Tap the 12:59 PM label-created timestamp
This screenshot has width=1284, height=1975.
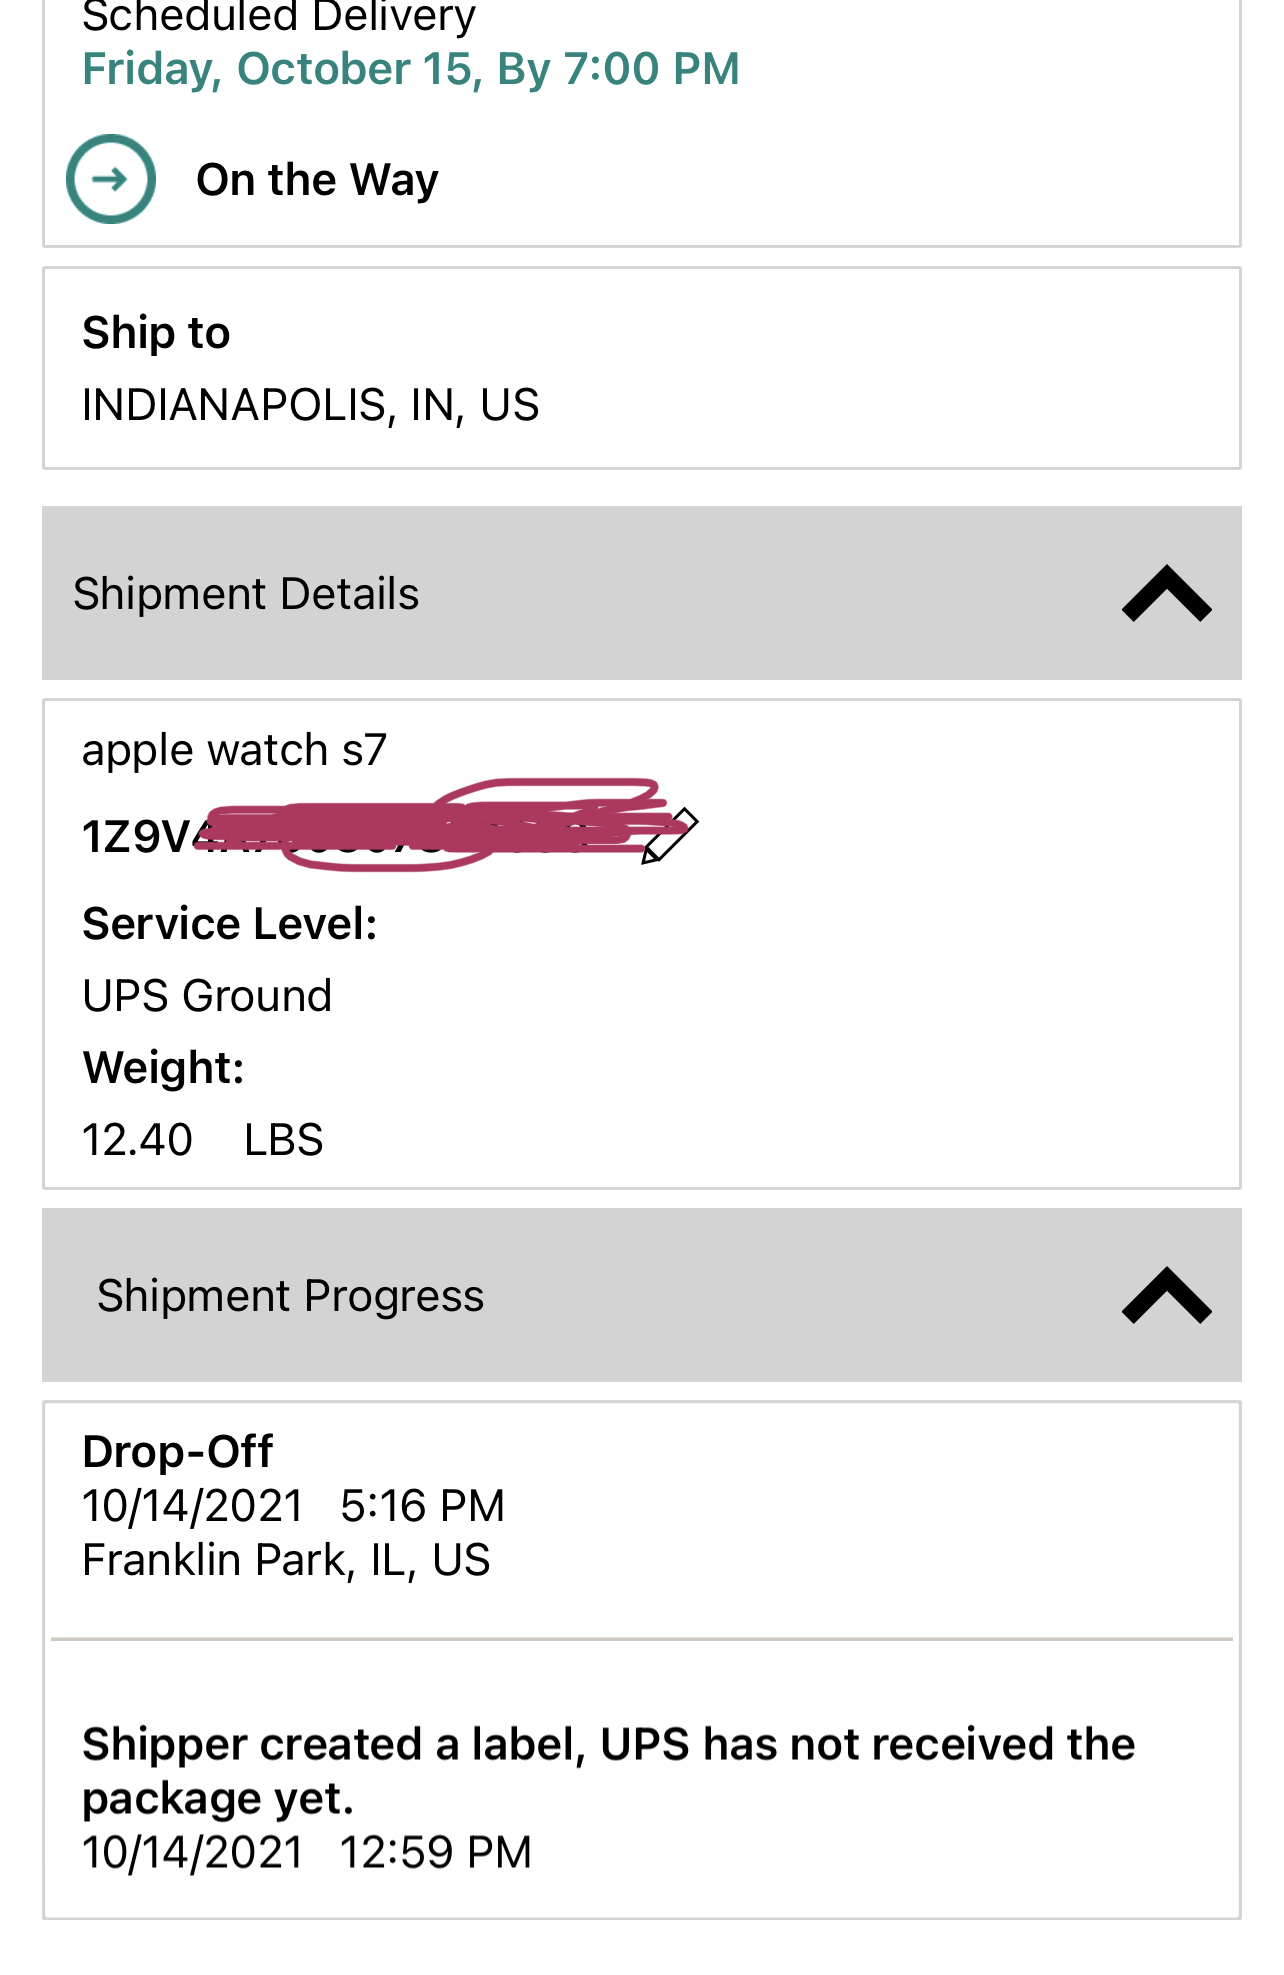(435, 1853)
